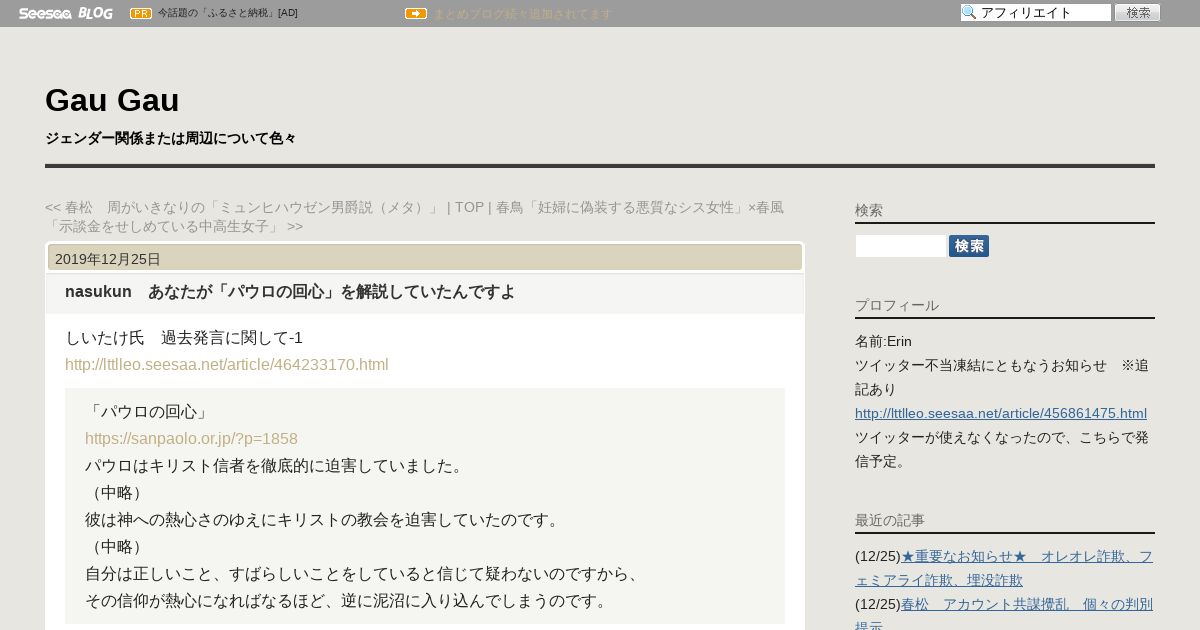The image size is (1200, 630).
Task: Open the Gau Gau blog title
Action: (112, 100)
